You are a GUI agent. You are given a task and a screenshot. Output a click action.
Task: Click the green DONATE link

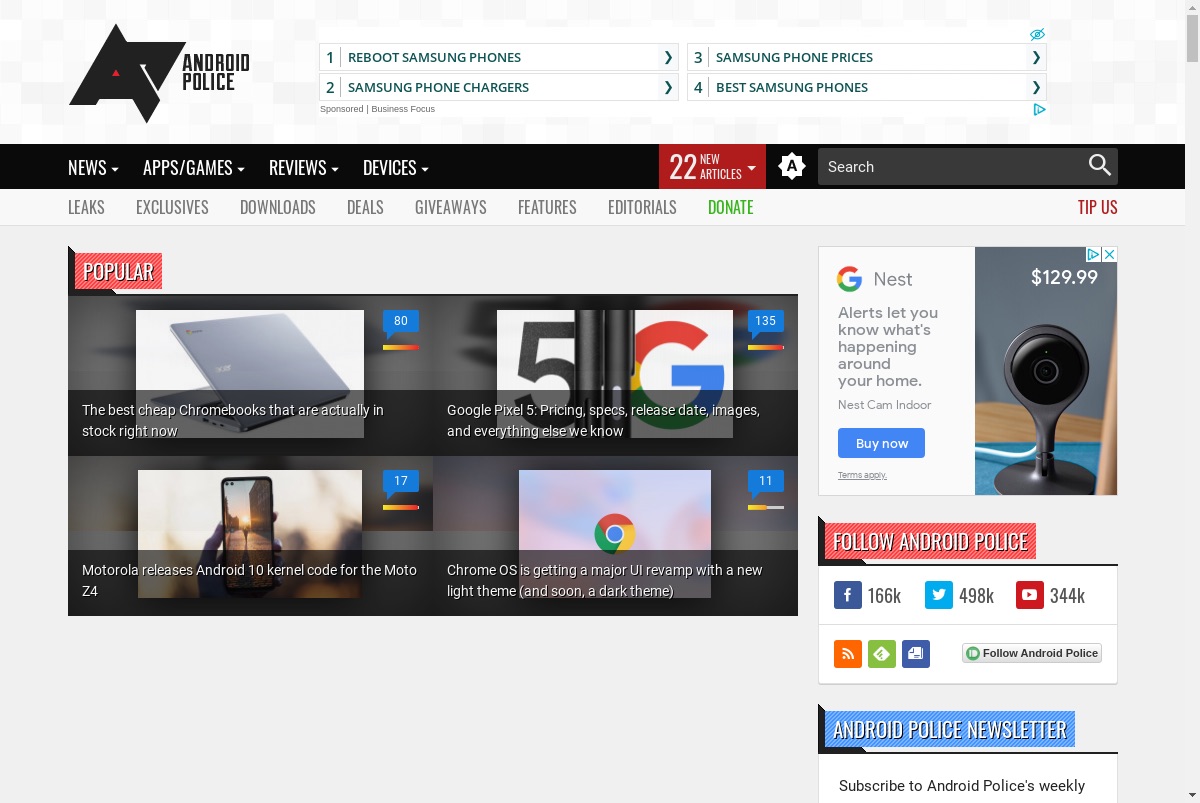point(731,207)
